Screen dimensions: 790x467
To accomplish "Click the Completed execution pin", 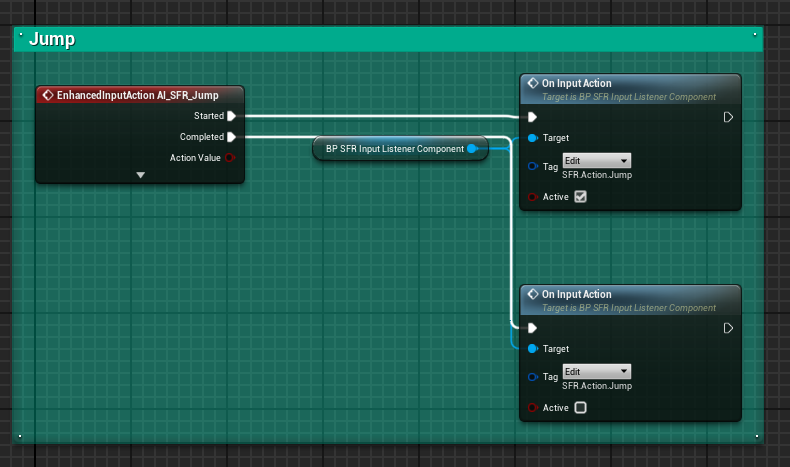I will (x=231, y=137).
